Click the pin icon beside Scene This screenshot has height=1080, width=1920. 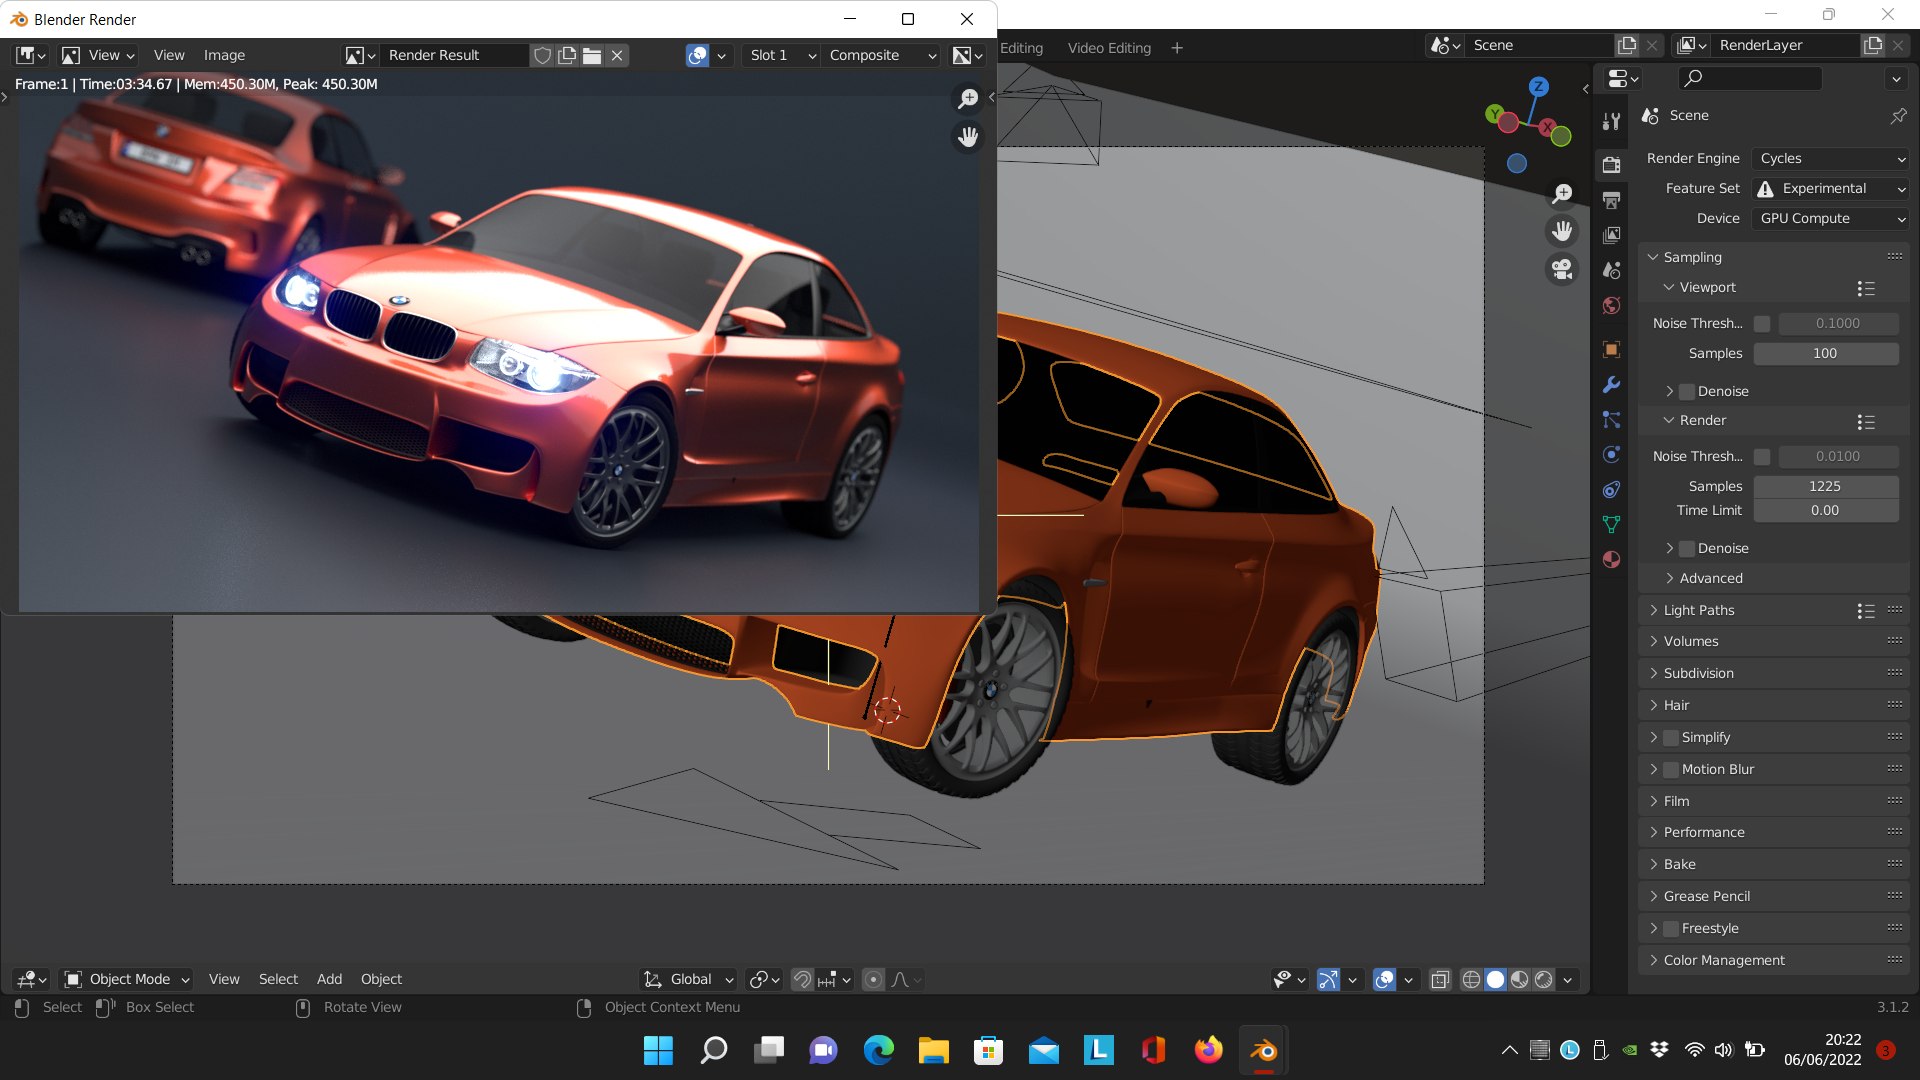1898,116
